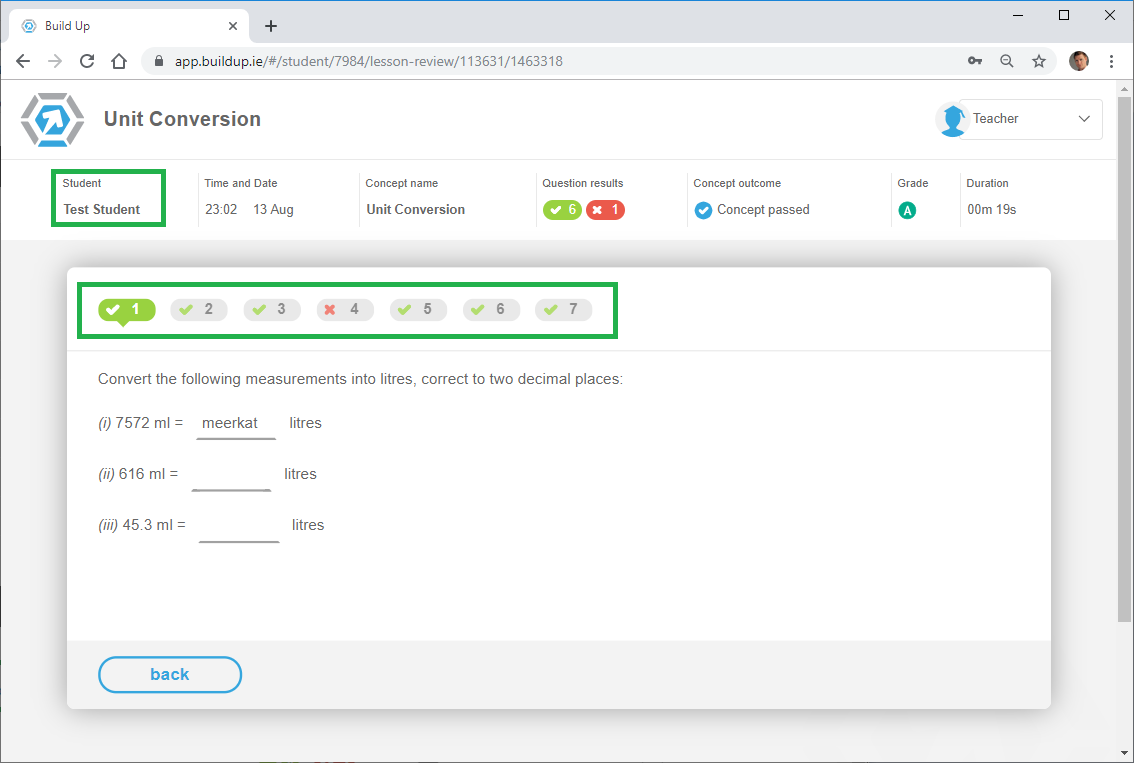Reload the page with the refresh icon
The width and height of the screenshot is (1134, 763).
click(87, 61)
